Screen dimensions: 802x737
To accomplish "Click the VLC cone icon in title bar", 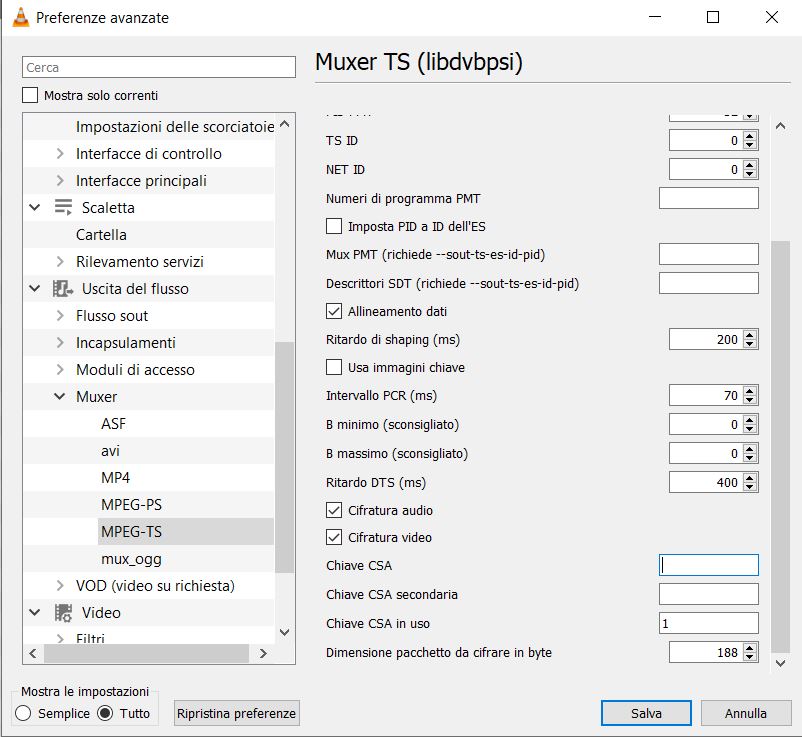I will point(20,17).
